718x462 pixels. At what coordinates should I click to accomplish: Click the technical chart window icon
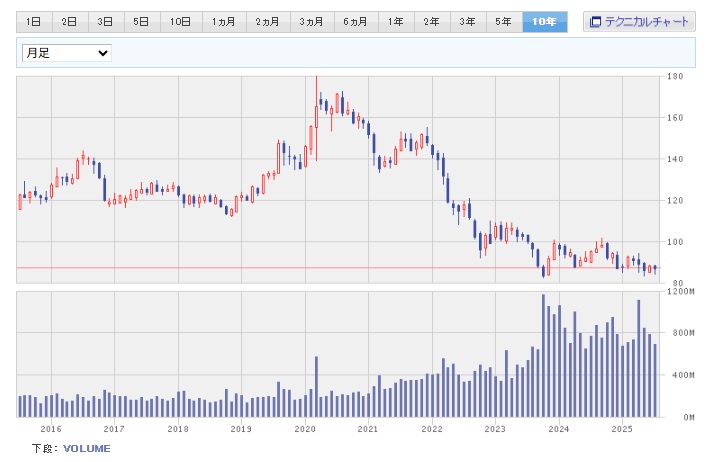595,22
